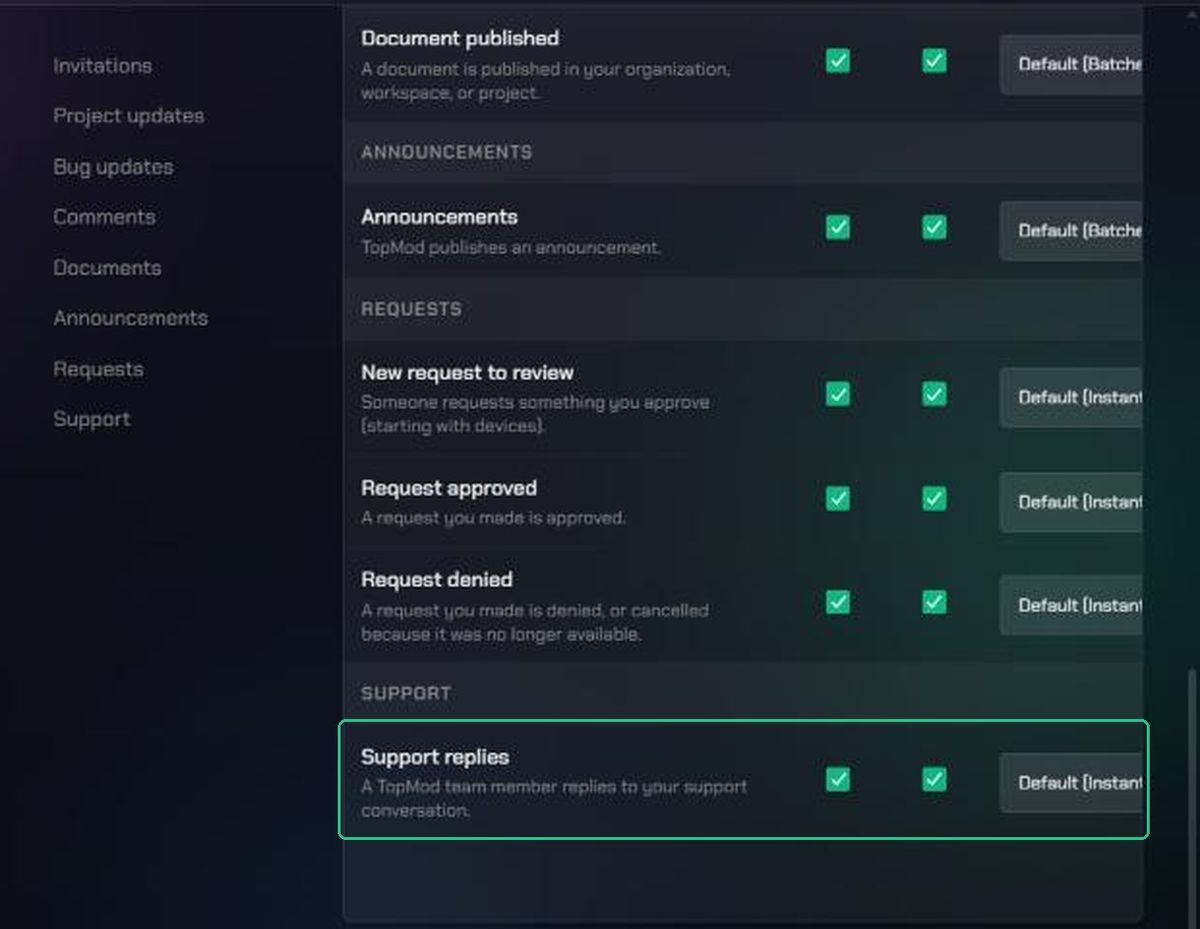
Task: Jump to Comments section
Action: 104,217
